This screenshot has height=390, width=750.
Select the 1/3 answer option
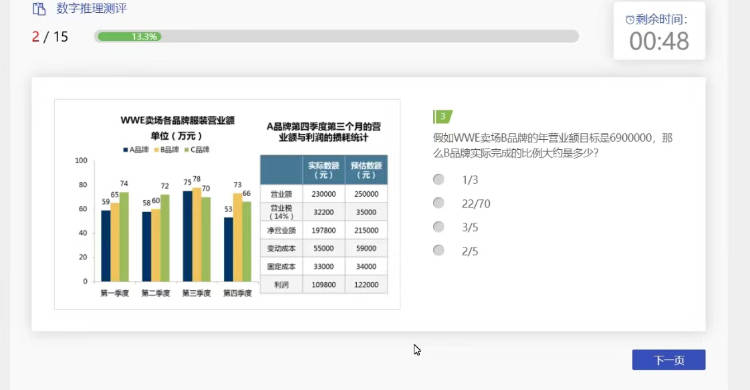point(439,179)
